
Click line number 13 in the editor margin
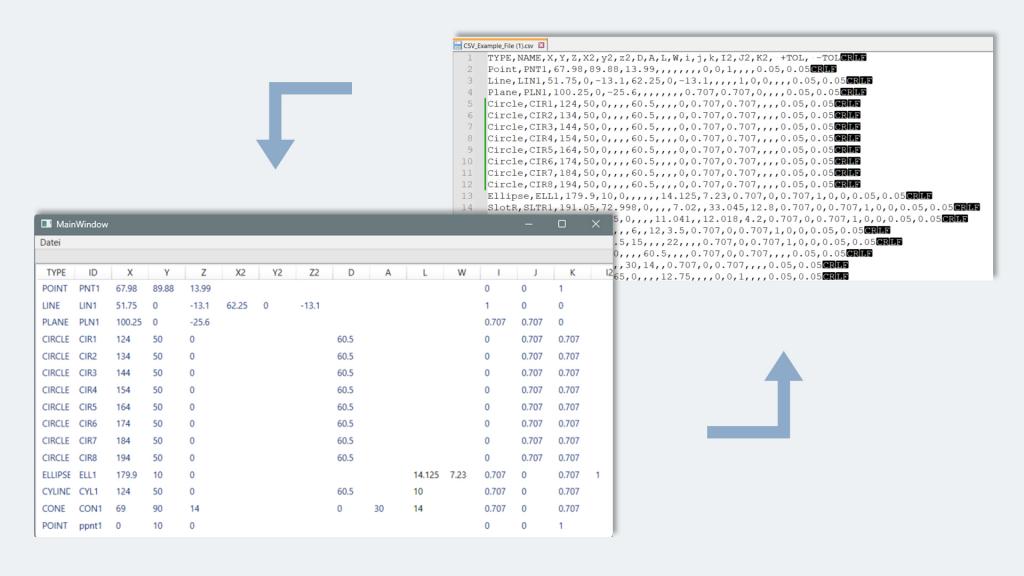pos(468,196)
